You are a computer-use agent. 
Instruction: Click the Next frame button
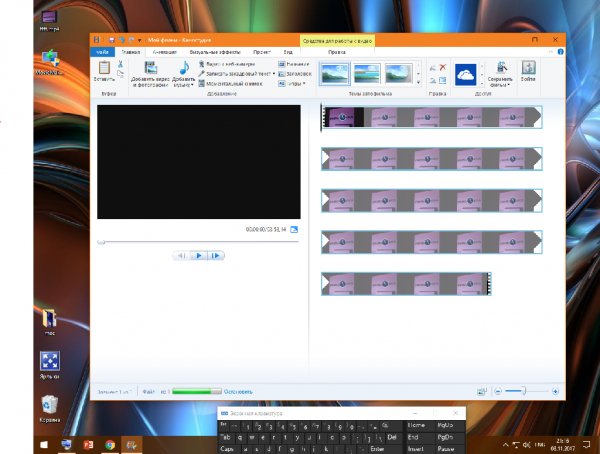tap(215, 255)
